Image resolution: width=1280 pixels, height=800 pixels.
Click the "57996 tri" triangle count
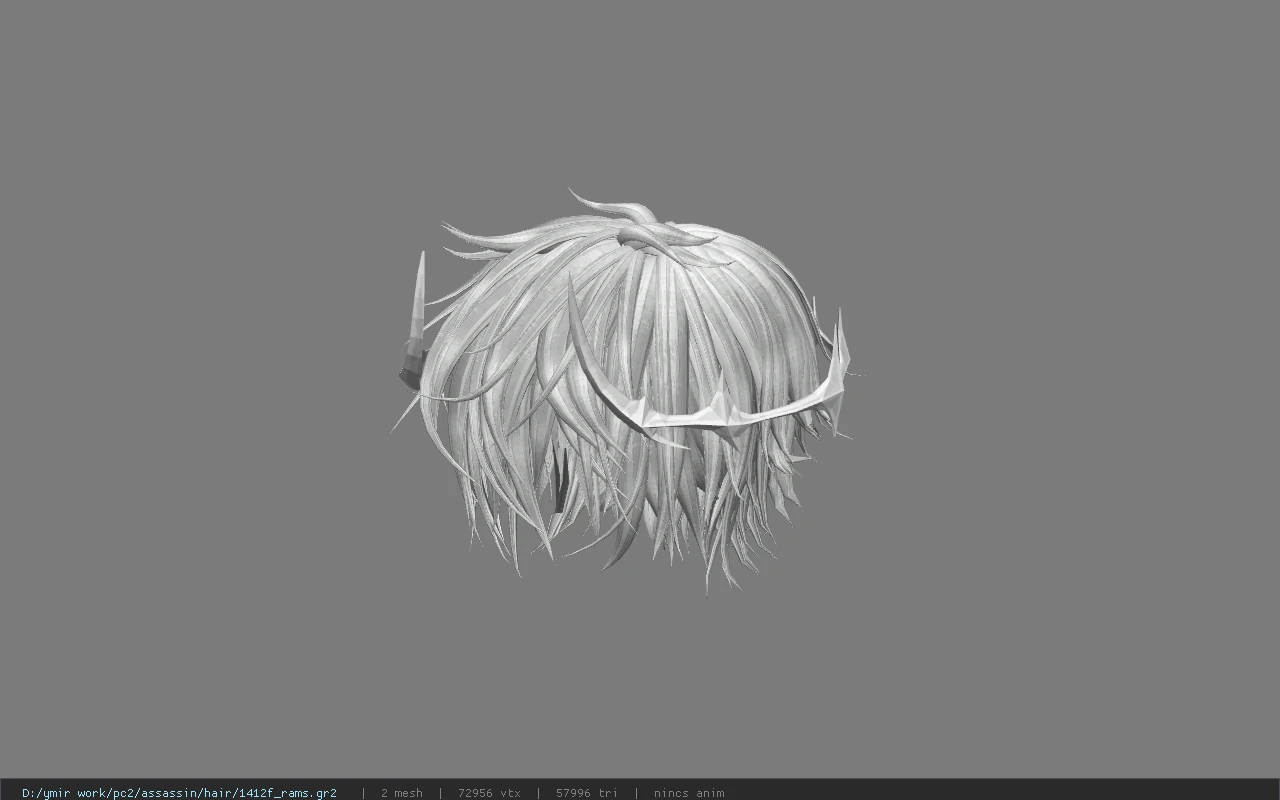[586, 793]
